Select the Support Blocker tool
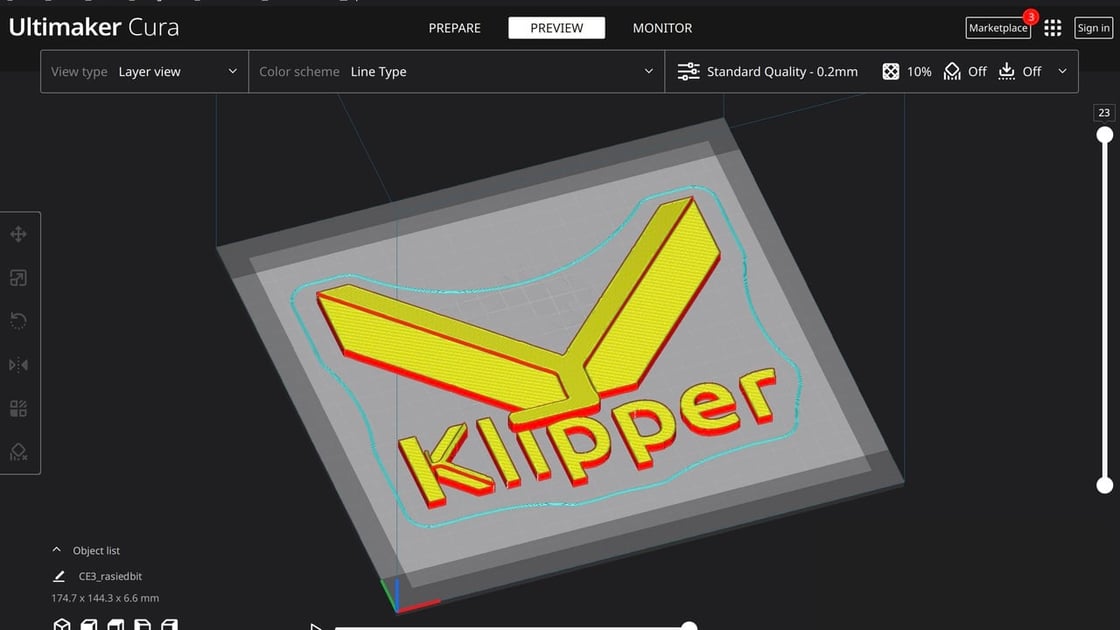The image size is (1120, 630). (18, 452)
